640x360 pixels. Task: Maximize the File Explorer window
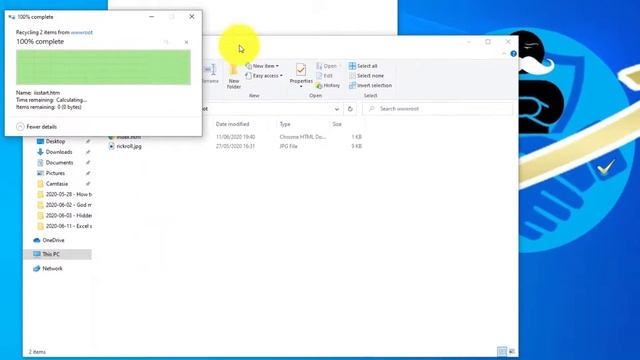(488, 42)
